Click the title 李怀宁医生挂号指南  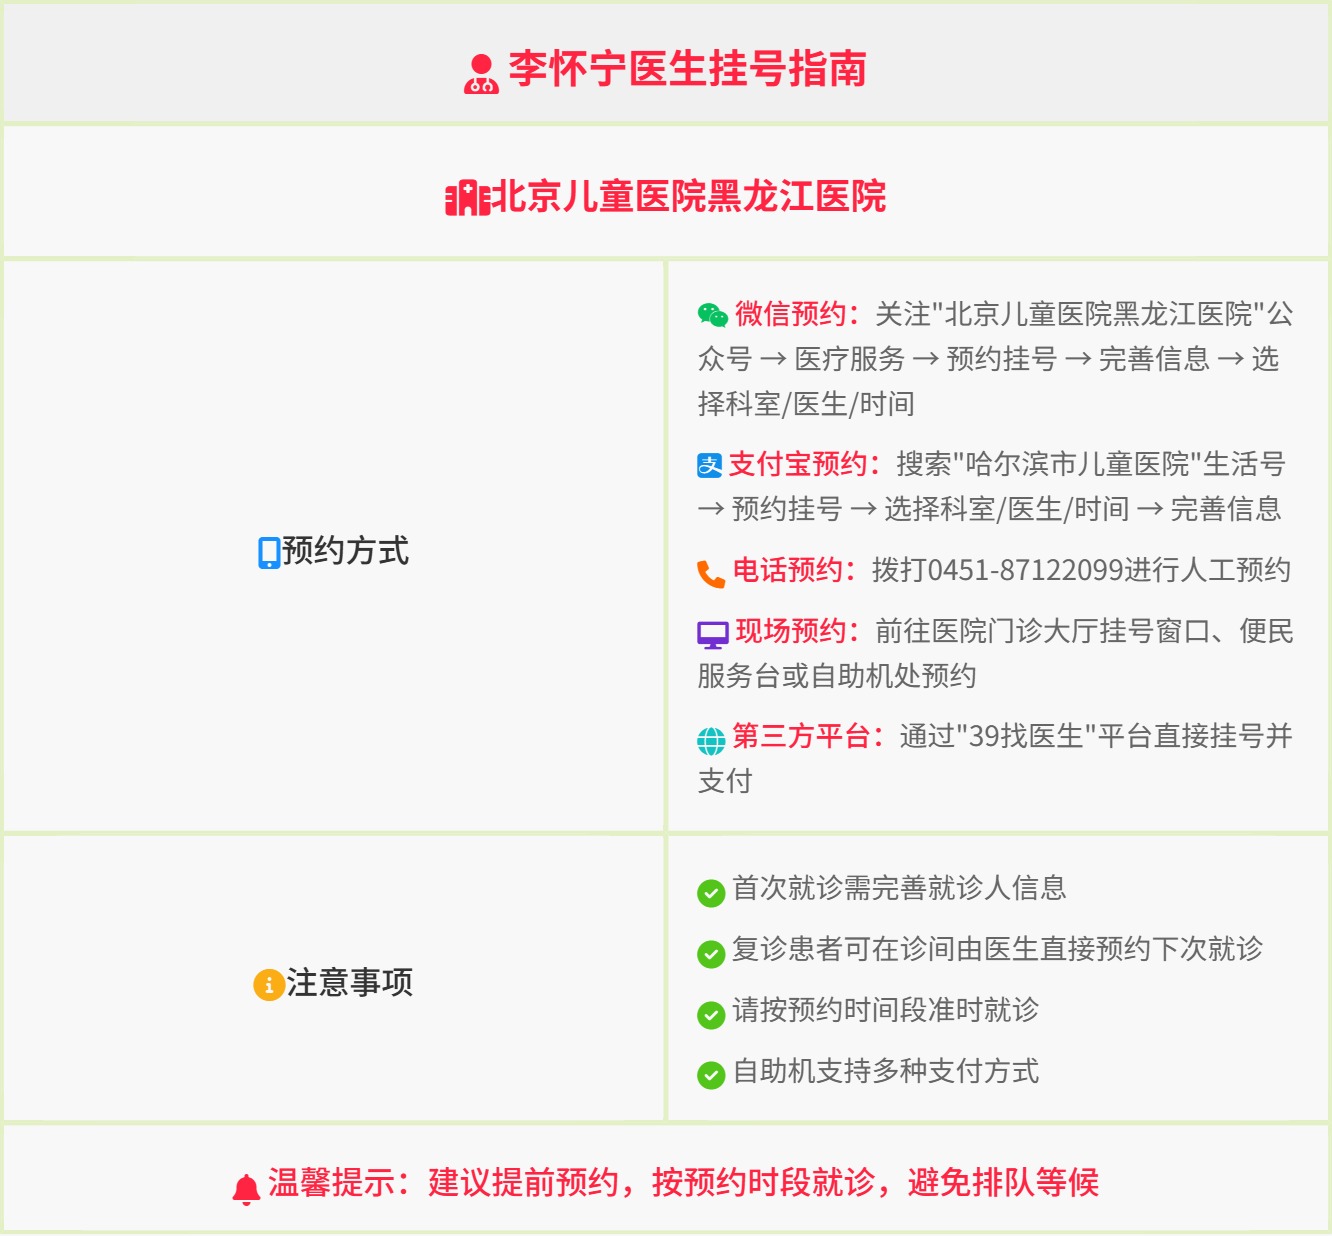coord(687,69)
